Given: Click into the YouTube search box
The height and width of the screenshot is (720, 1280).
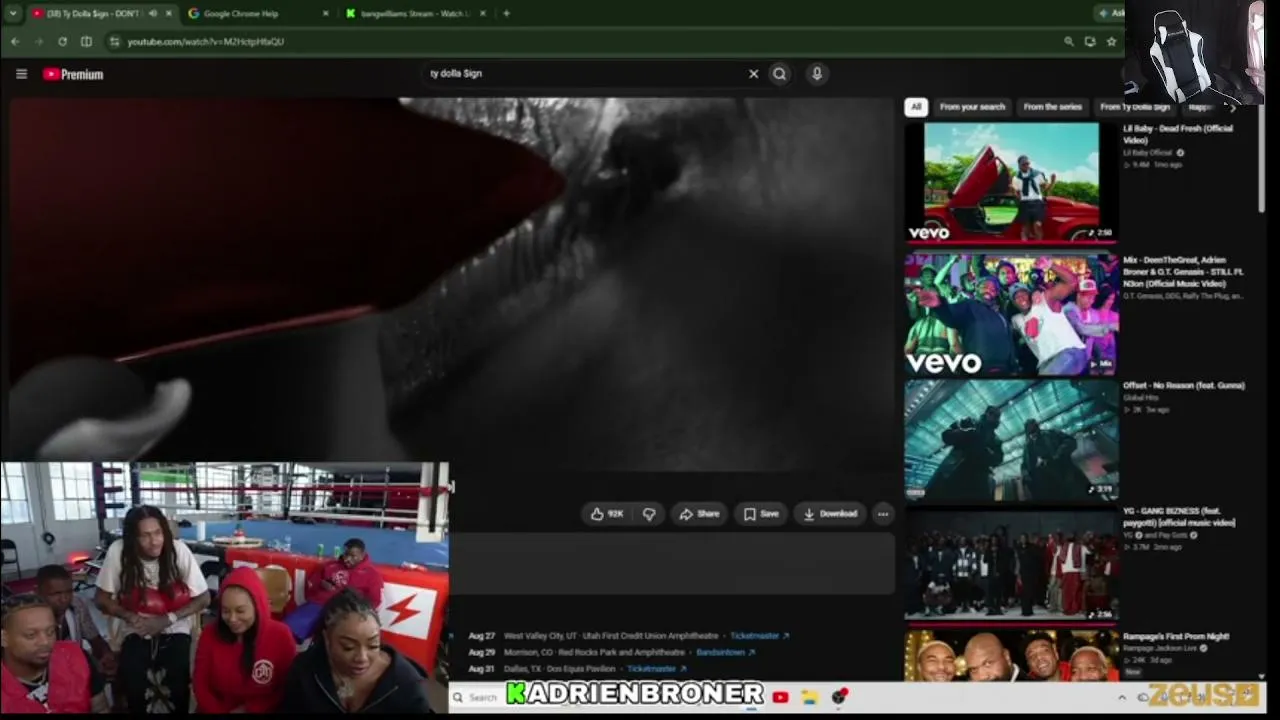Looking at the screenshot, I should [585, 74].
